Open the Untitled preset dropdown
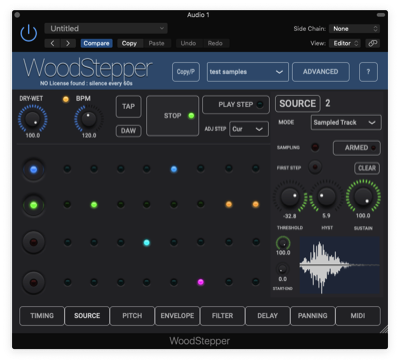The image size is (400, 363). [106, 29]
